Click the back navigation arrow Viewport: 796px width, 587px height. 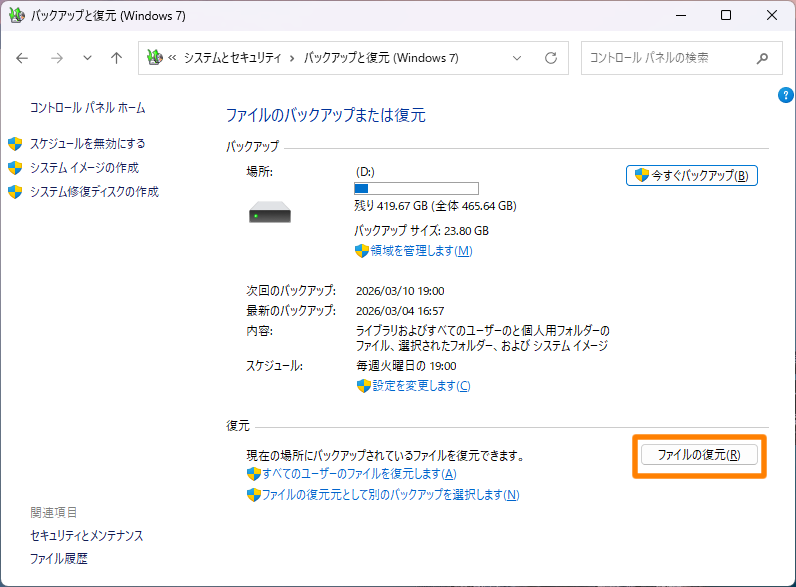(22, 58)
